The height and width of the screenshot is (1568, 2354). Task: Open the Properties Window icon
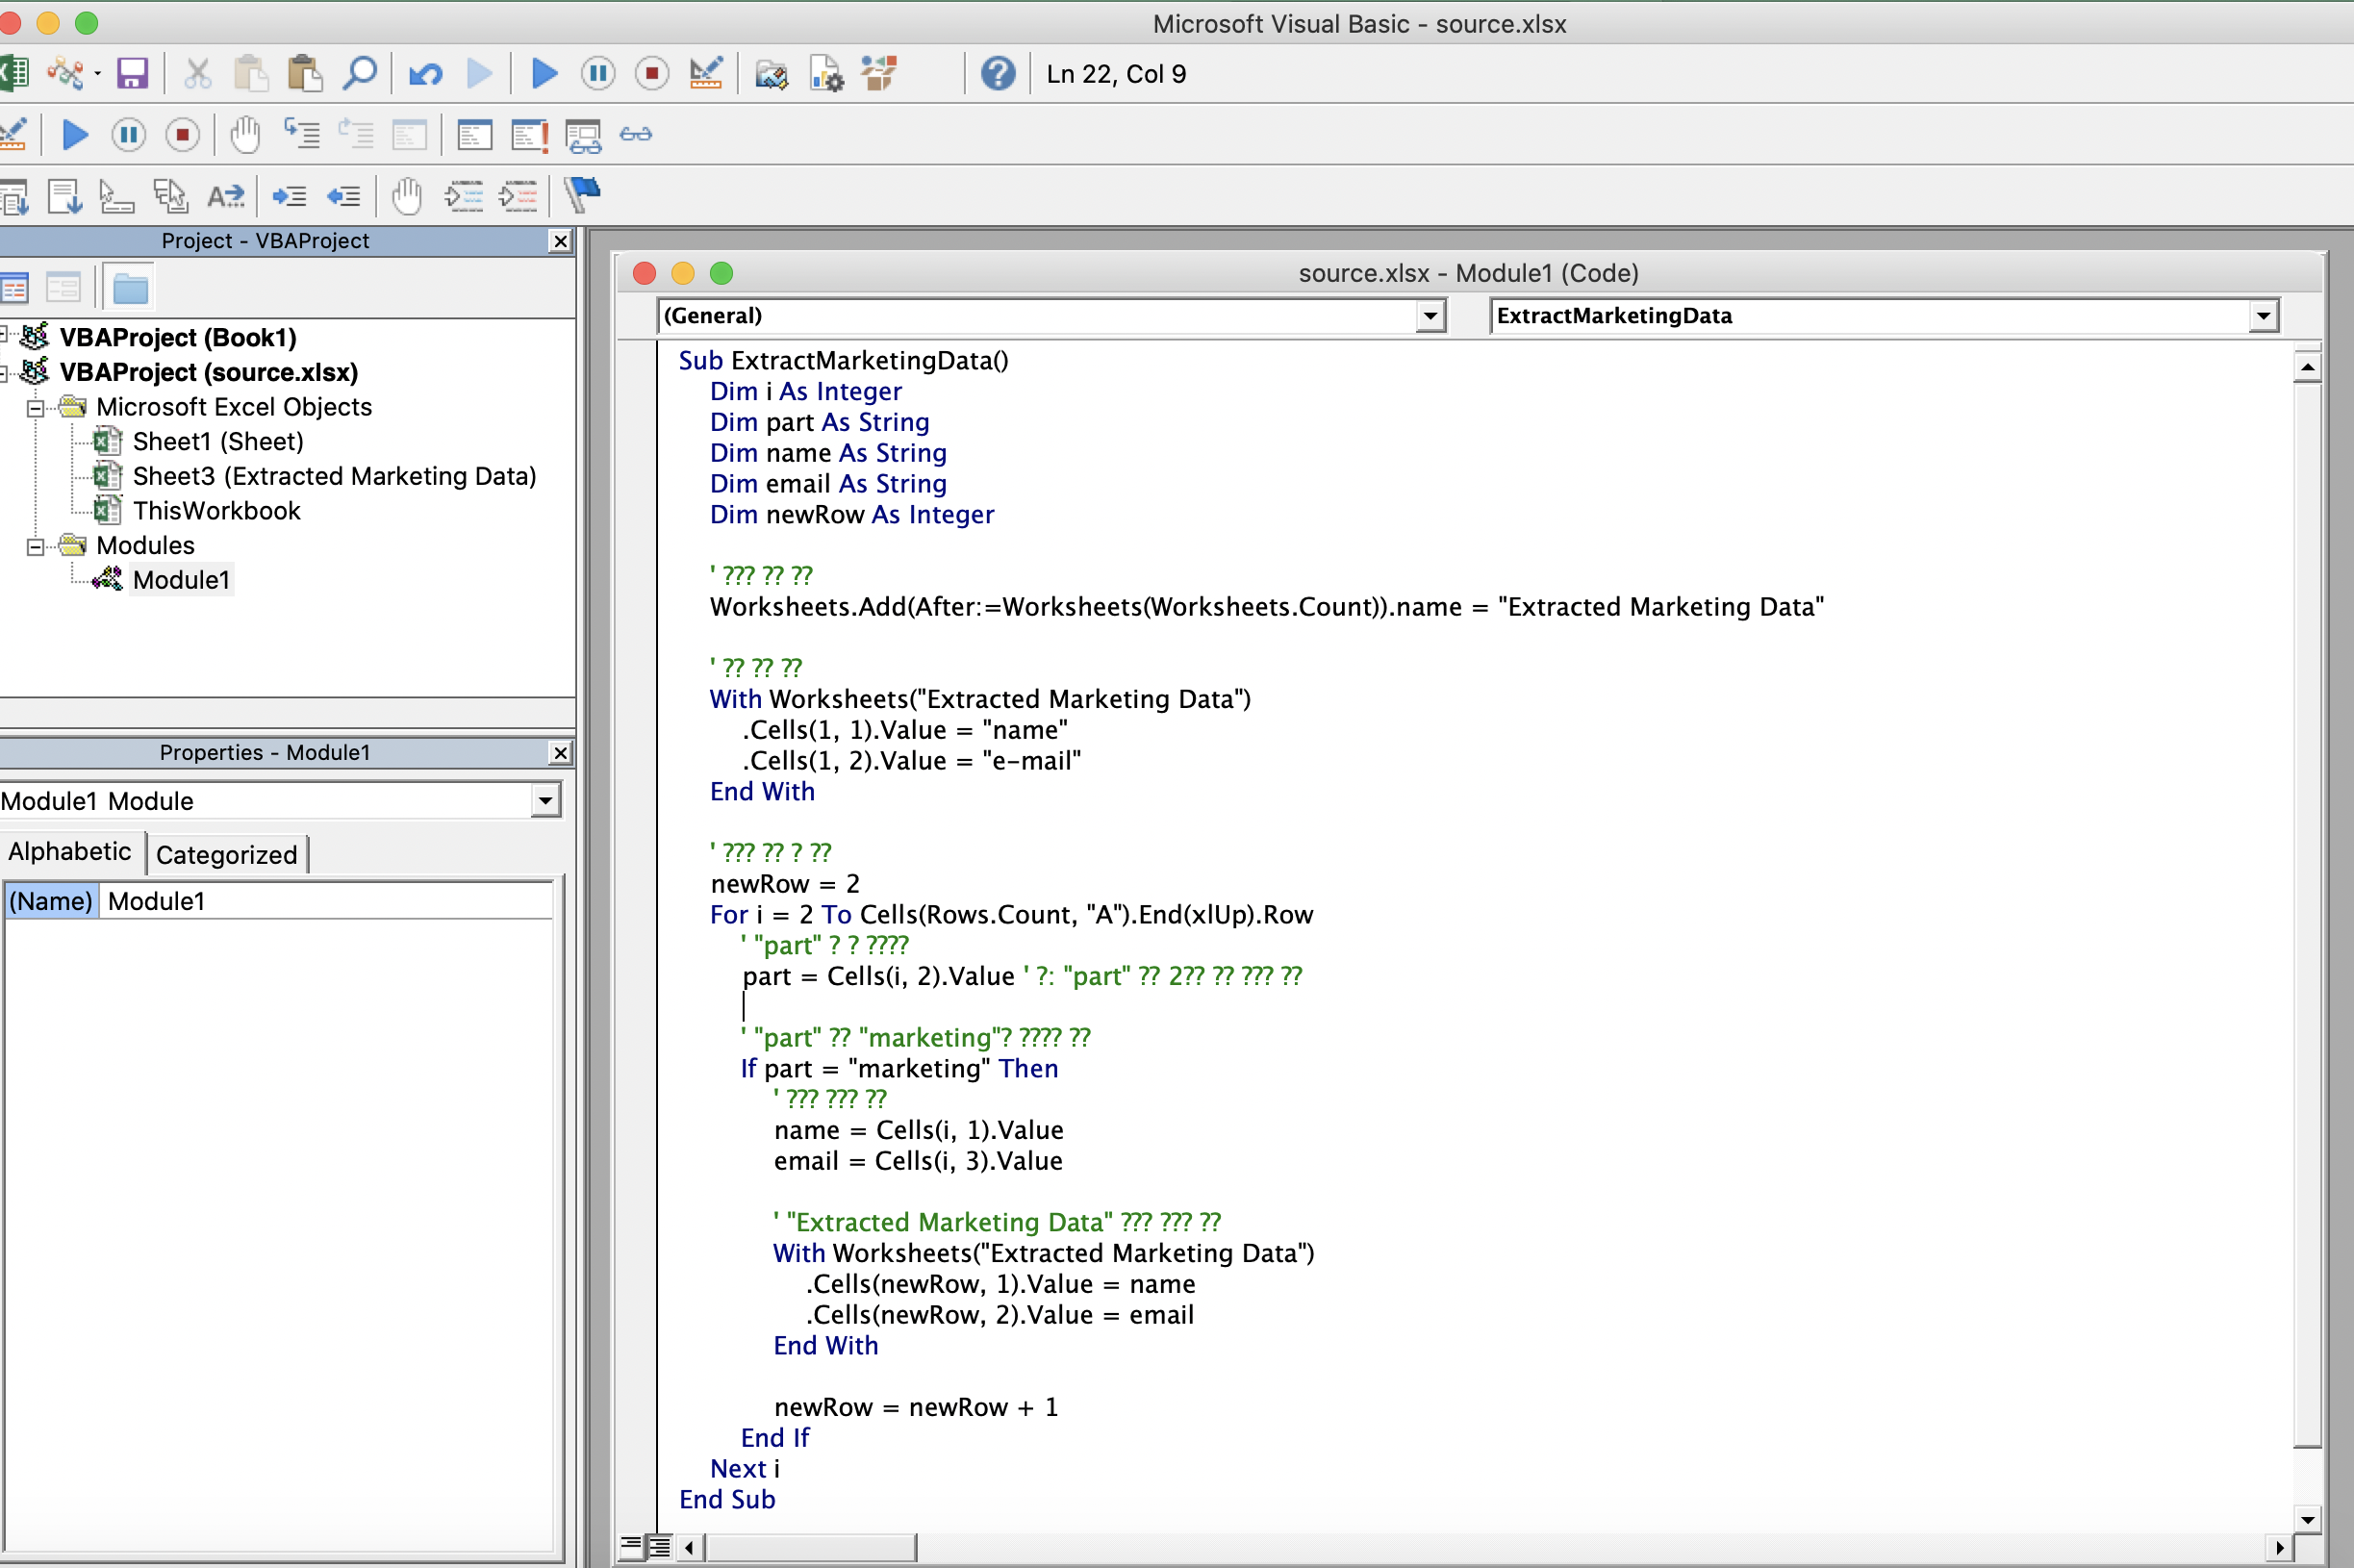pyautogui.click(x=826, y=73)
